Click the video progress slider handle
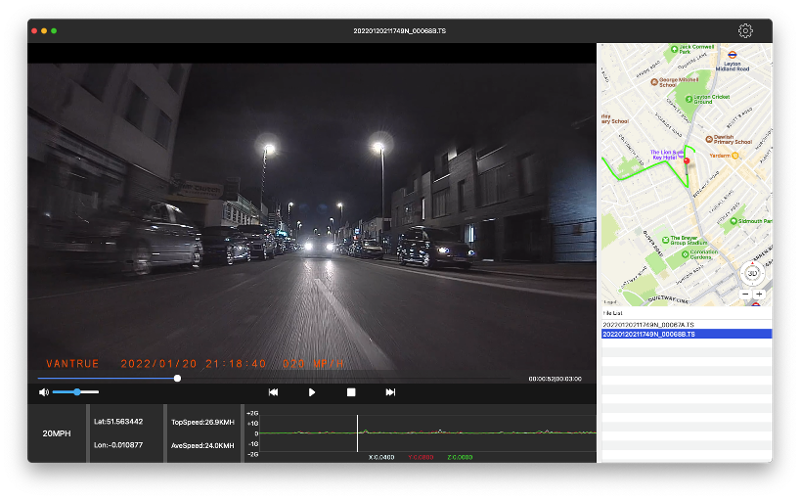Viewport: 800px width, 499px height. pyautogui.click(x=177, y=379)
